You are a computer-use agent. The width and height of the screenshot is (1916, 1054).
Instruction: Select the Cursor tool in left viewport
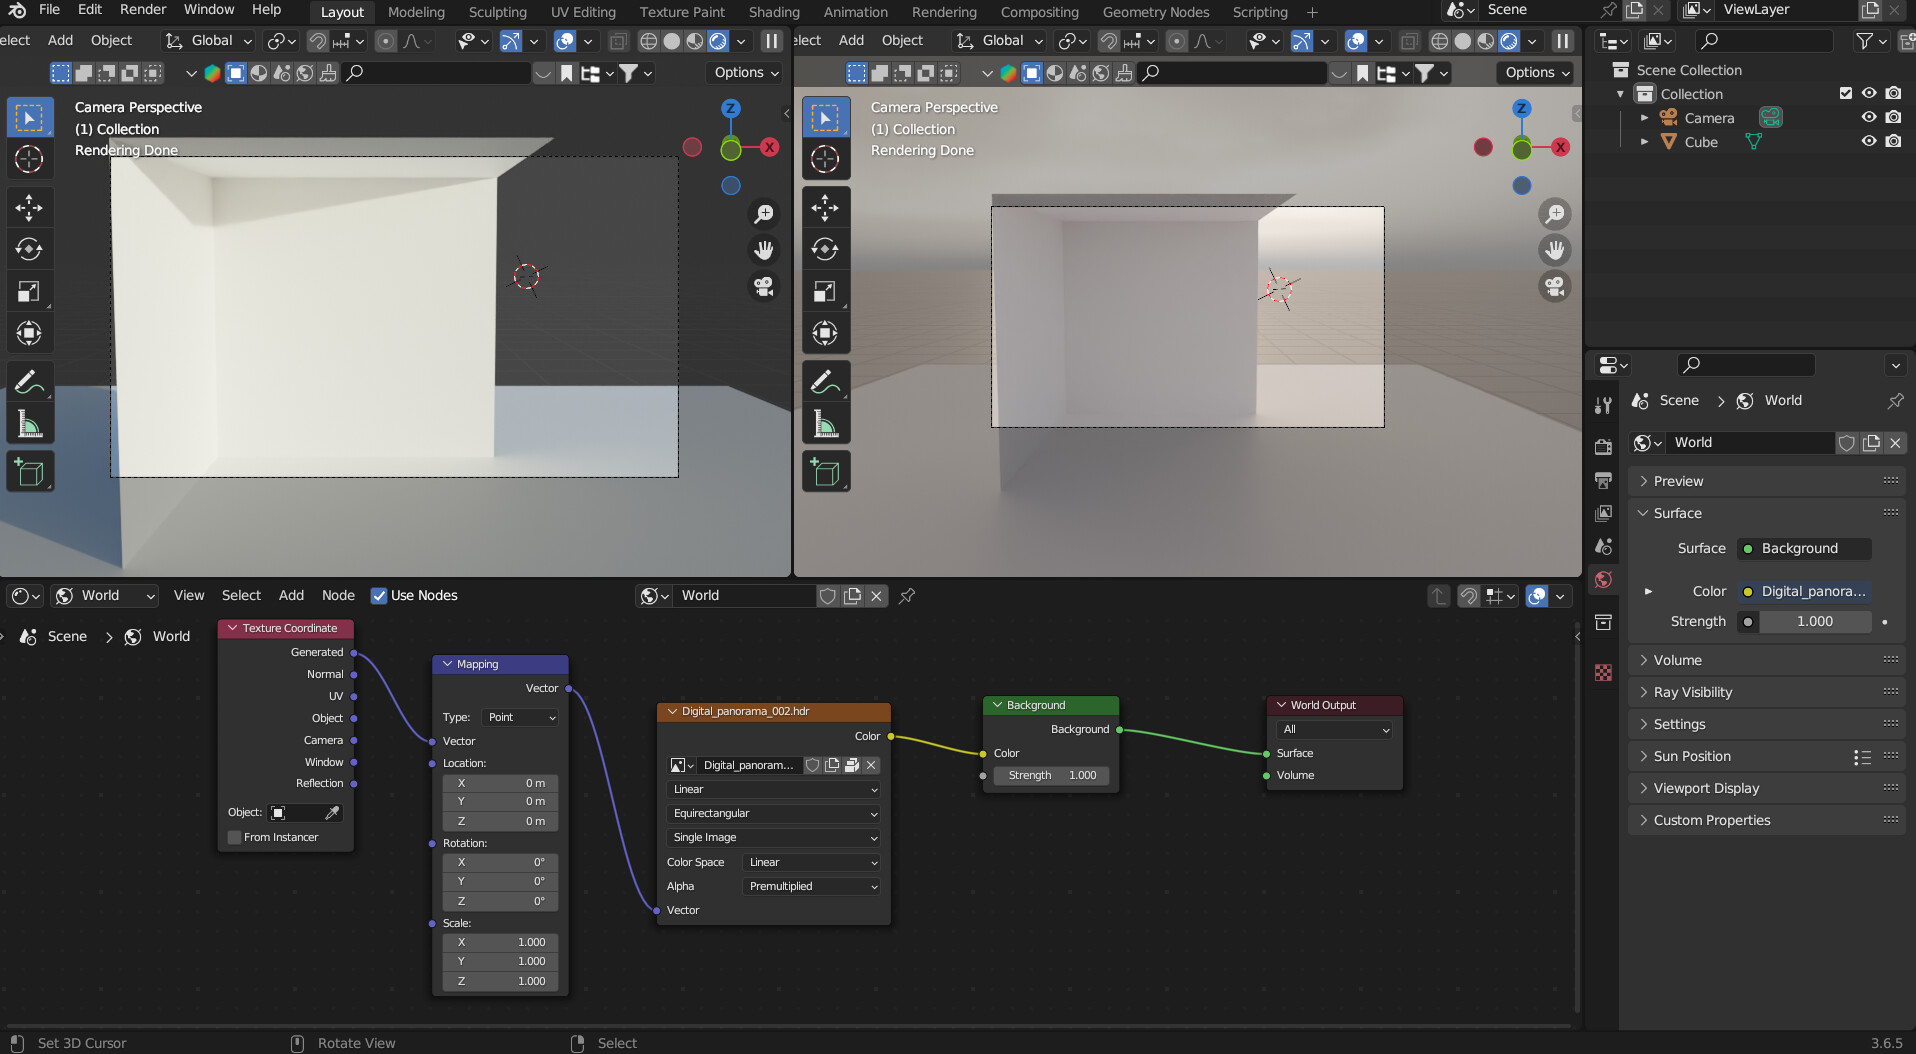[29, 159]
